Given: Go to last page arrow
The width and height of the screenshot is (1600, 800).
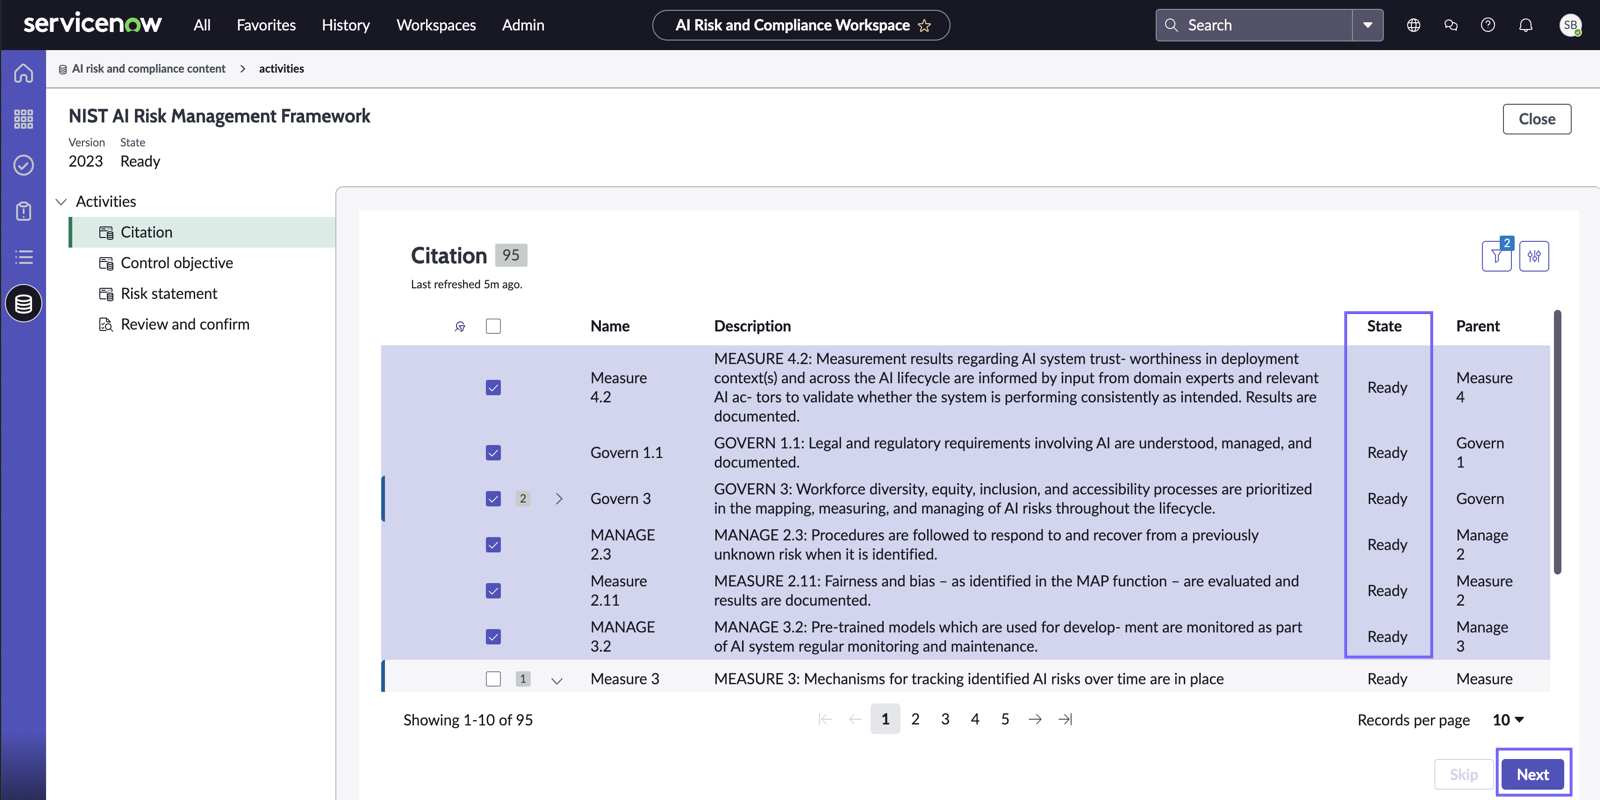Looking at the screenshot, I should (x=1066, y=719).
